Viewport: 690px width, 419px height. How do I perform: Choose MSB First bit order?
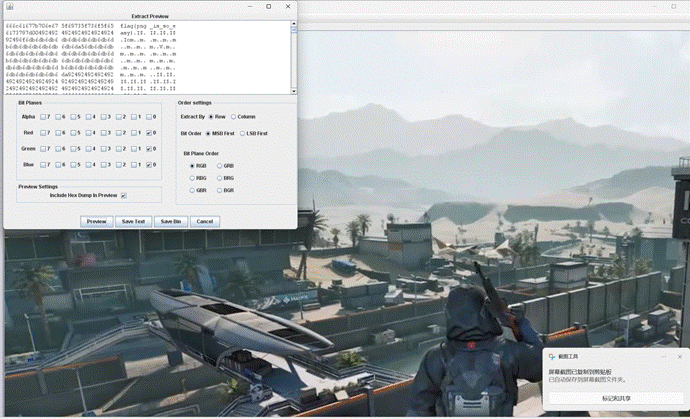point(208,134)
